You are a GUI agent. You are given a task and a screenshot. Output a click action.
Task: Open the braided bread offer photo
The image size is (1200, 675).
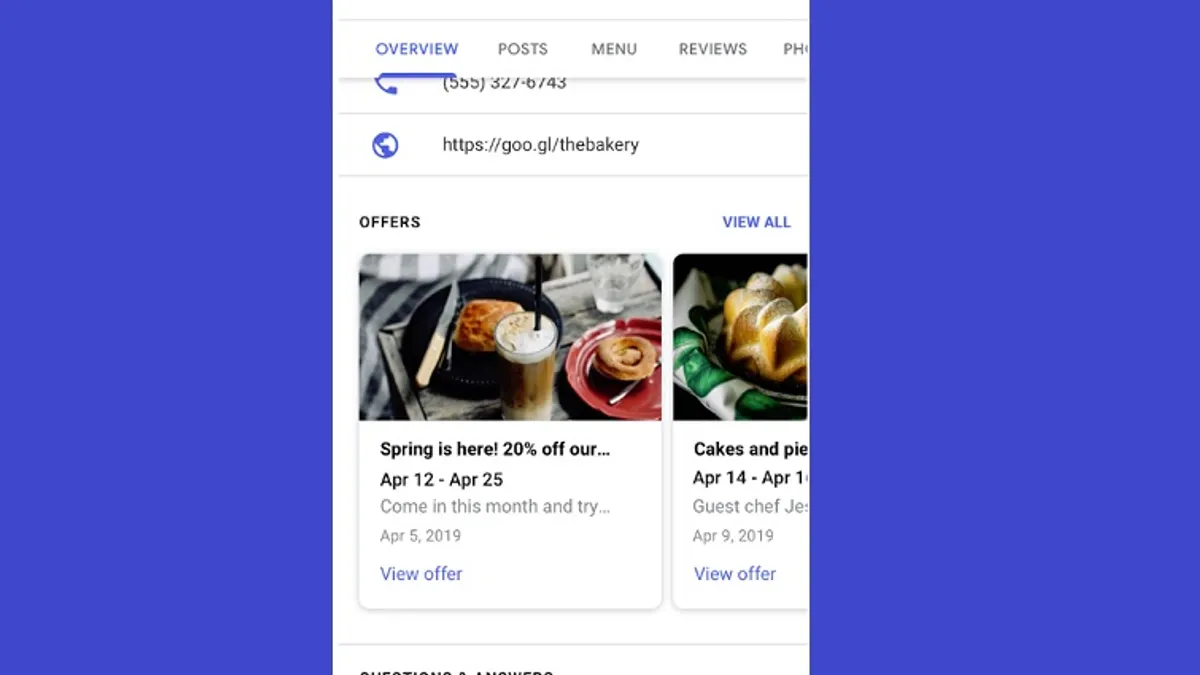pyautogui.click(x=740, y=337)
